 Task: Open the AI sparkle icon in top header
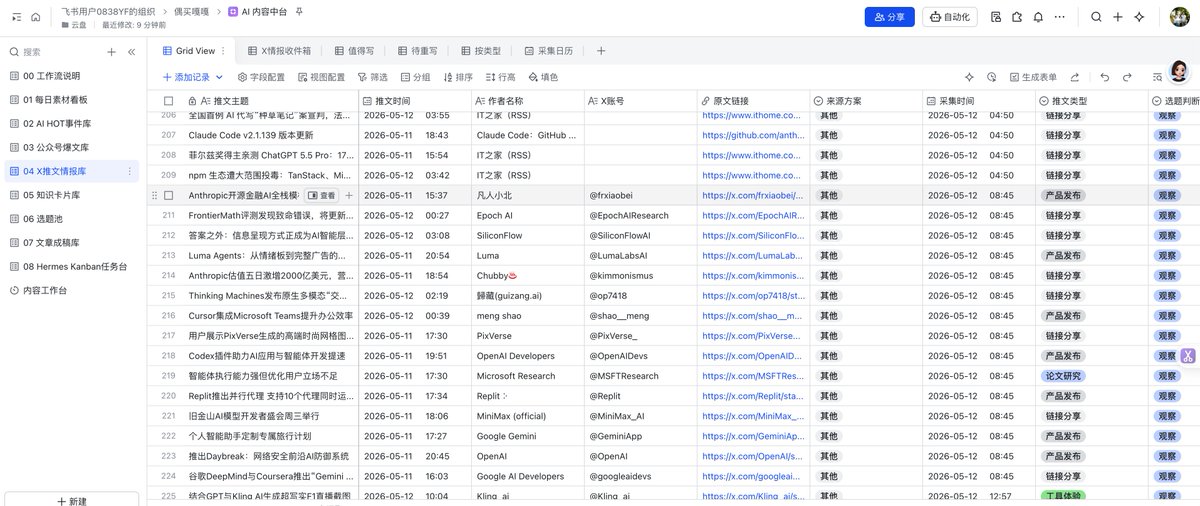[1140, 17]
